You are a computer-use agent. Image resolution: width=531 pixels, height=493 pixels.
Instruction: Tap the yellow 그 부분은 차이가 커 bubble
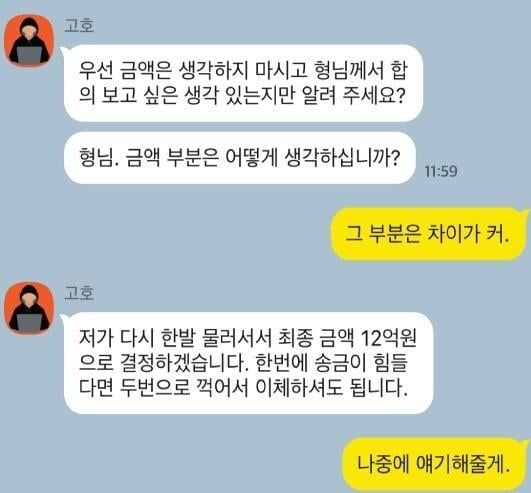(x=428, y=234)
